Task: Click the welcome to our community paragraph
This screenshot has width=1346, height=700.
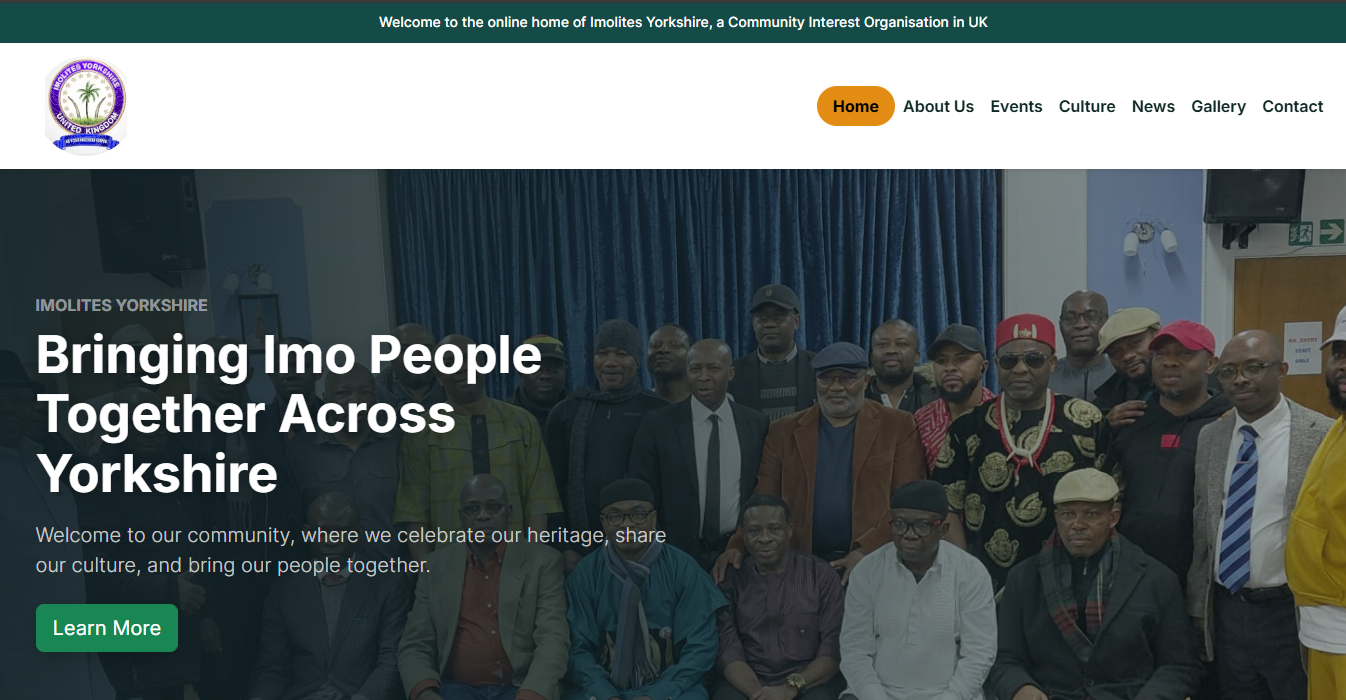Action: click(x=351, y=550)
